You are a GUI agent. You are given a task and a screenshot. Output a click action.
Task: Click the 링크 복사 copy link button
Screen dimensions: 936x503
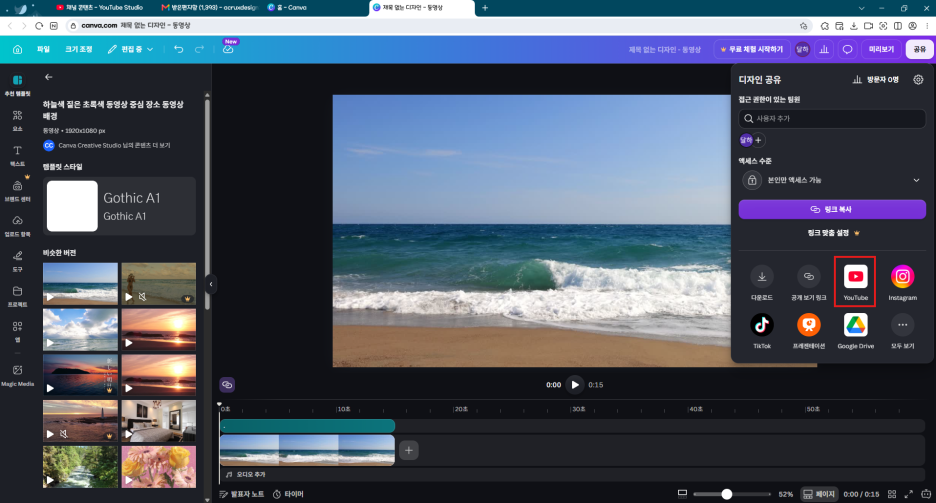point(832,209)
